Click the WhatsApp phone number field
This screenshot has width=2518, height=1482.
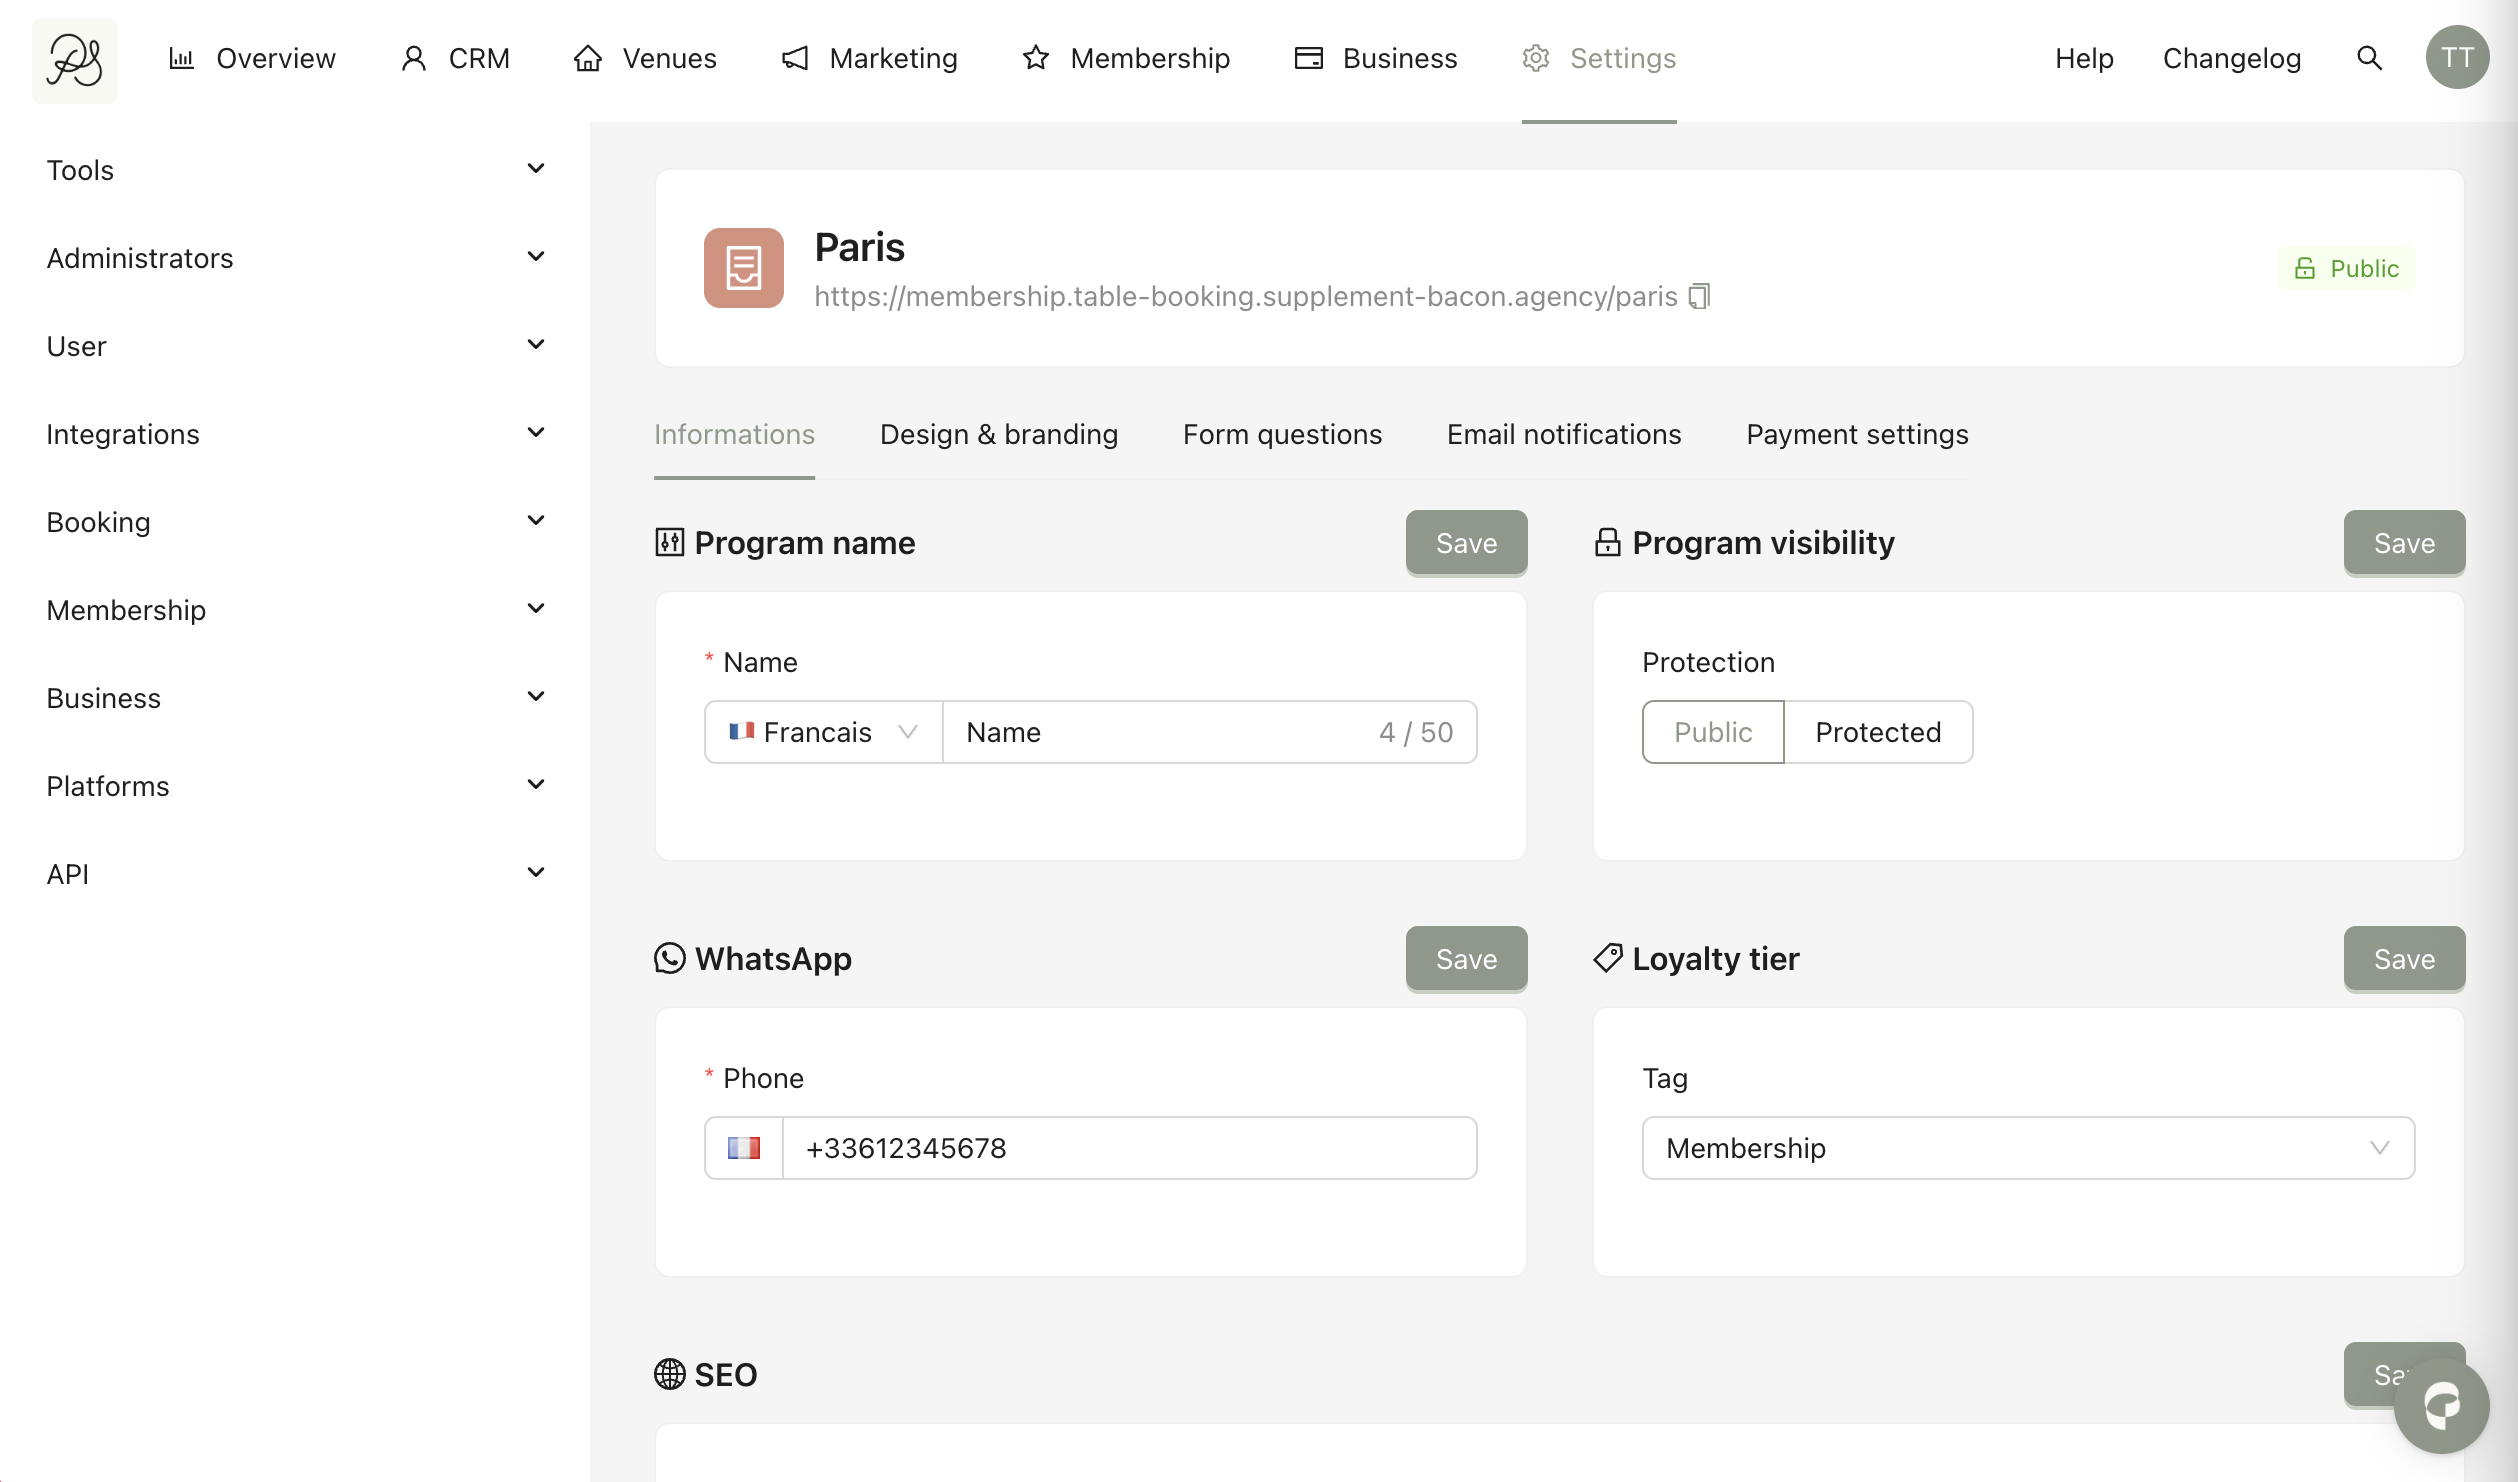click(x=1128, y=1148)
